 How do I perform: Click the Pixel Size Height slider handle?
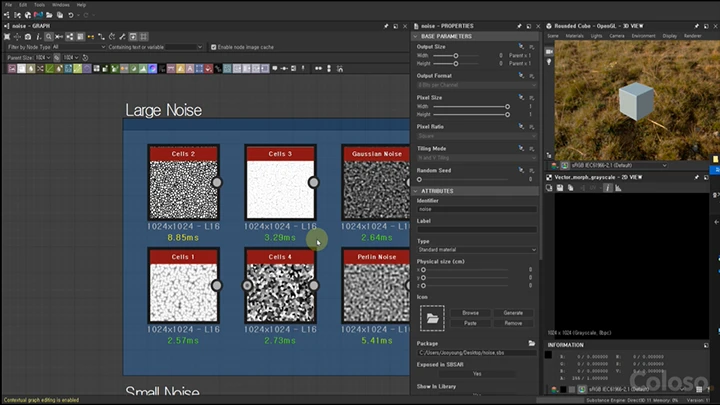(507, 115)
